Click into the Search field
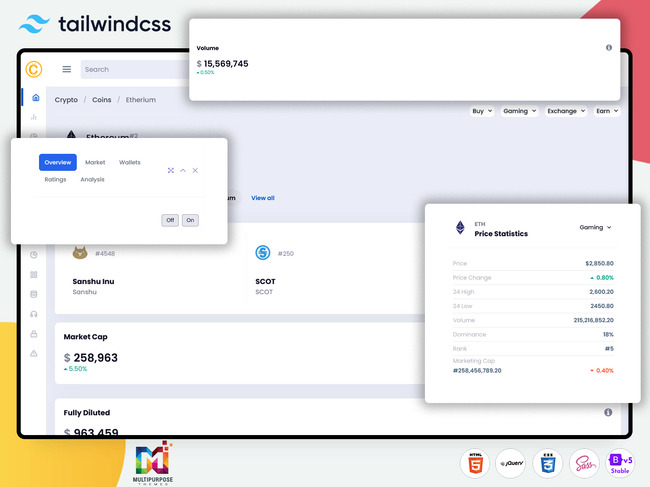The image size is (650, 487). [135, 69]
